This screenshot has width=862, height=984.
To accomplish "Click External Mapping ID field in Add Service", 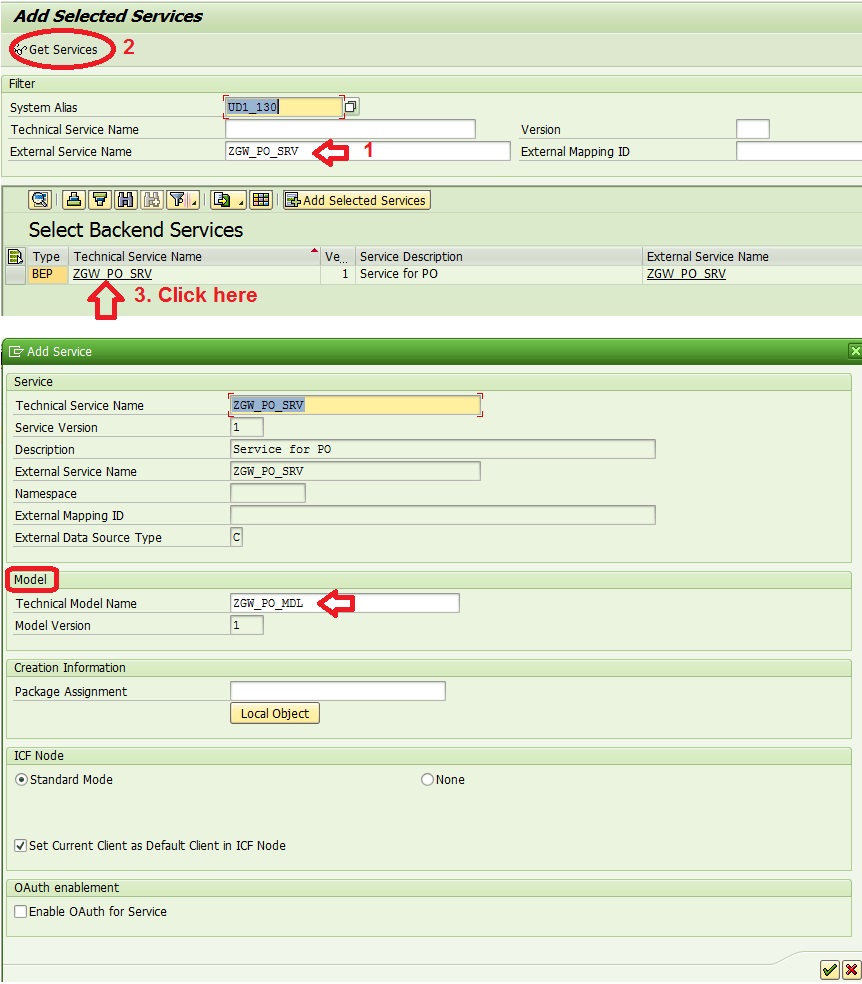I will pyautogui.click(x=443, y=515).
